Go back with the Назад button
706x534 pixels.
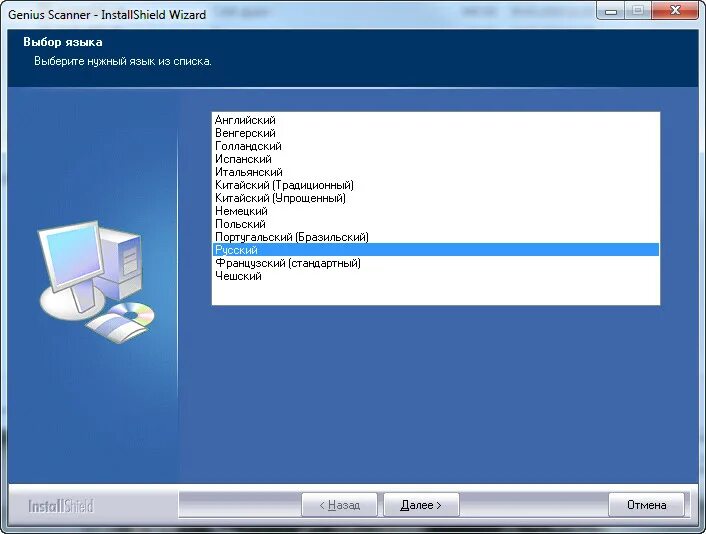(x=339, y=505)
